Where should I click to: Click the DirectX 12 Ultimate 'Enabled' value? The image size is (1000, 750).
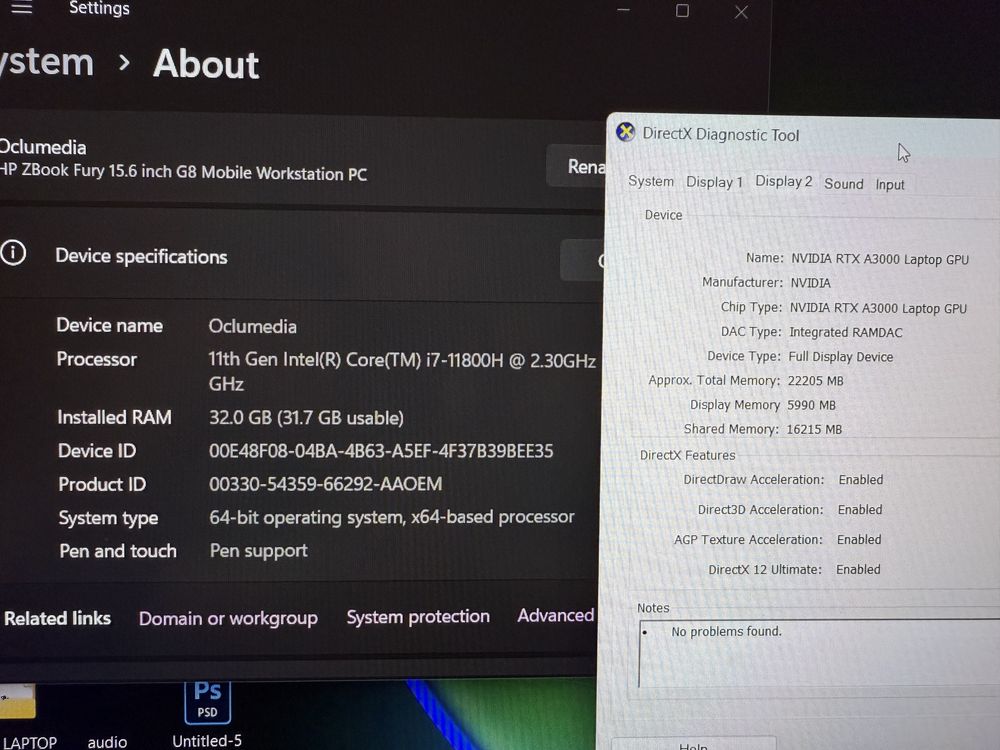tap(858, 570)
